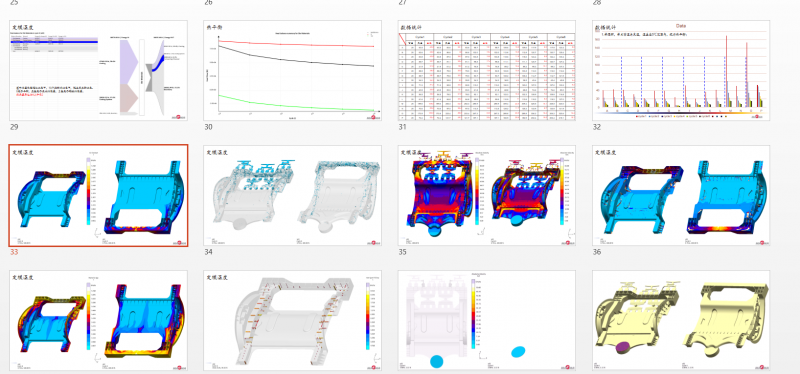800x374 pixels.
Task: Select slide 32 bar chart titled Data
Action: coord(681,70)
